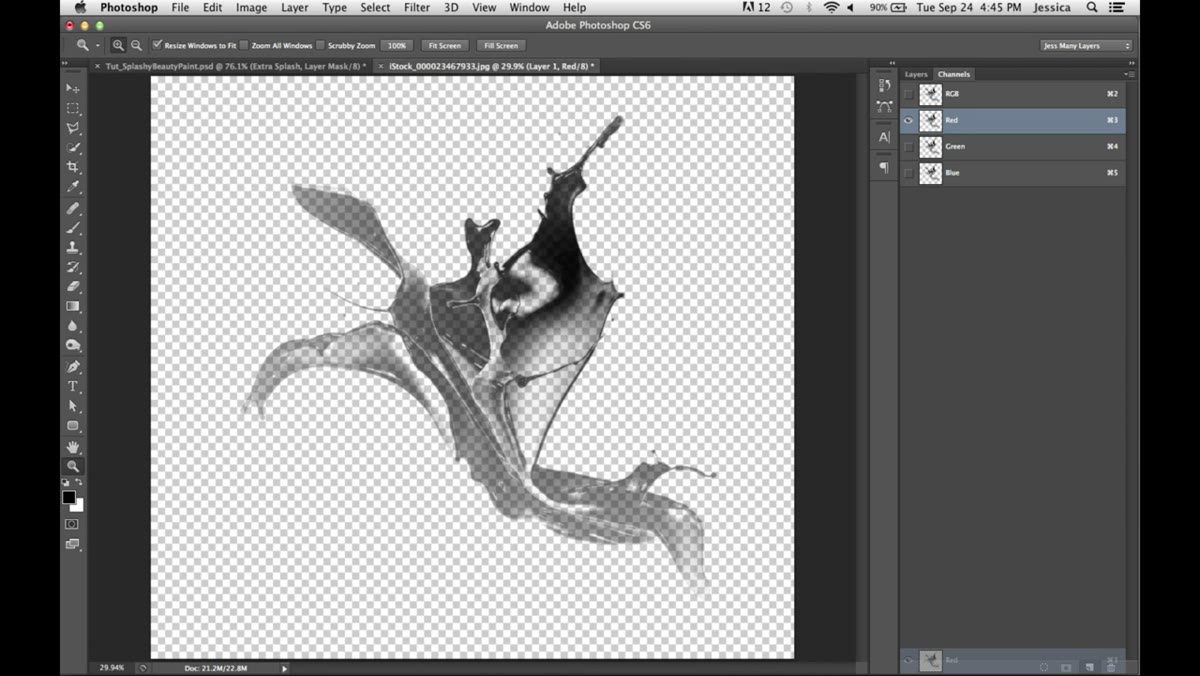Viewport: 1200px width, 676px height.
Task: Choose the zoom out magnifier option
Action: click(136, 45)
